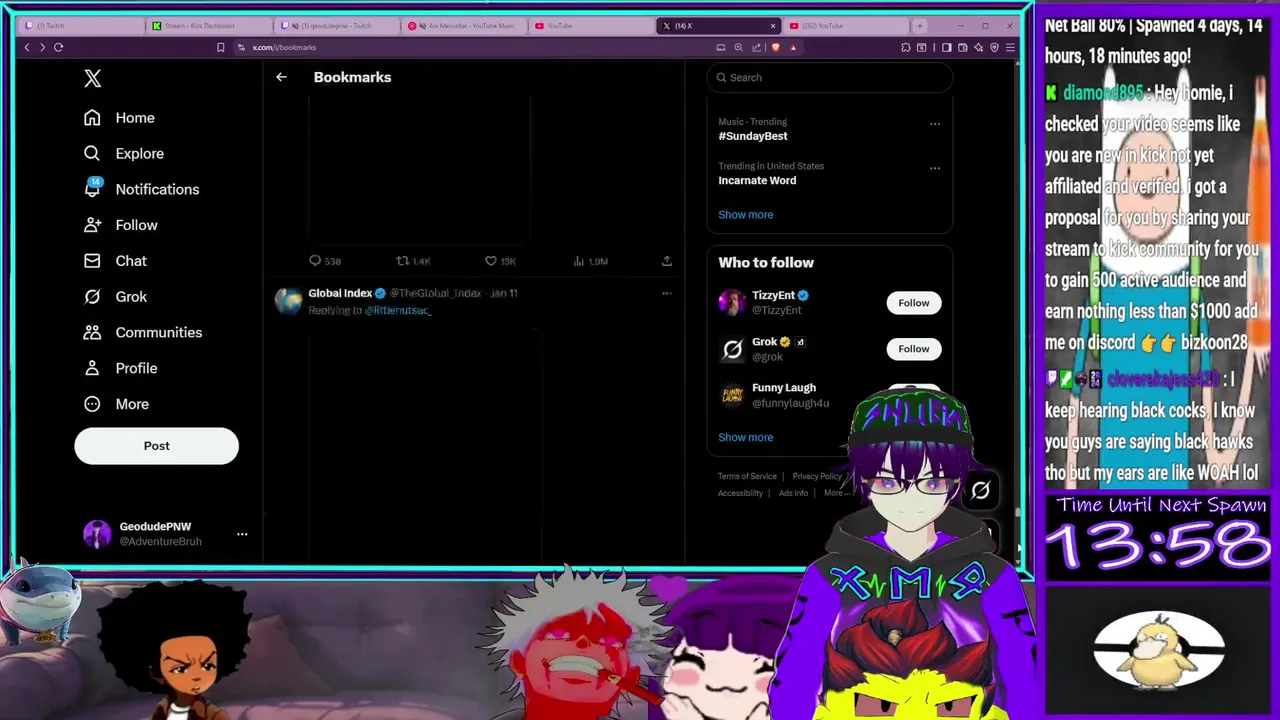Toggle browser sidebar panel
Screen dimensions: 1280x720
tap(946, 47)
